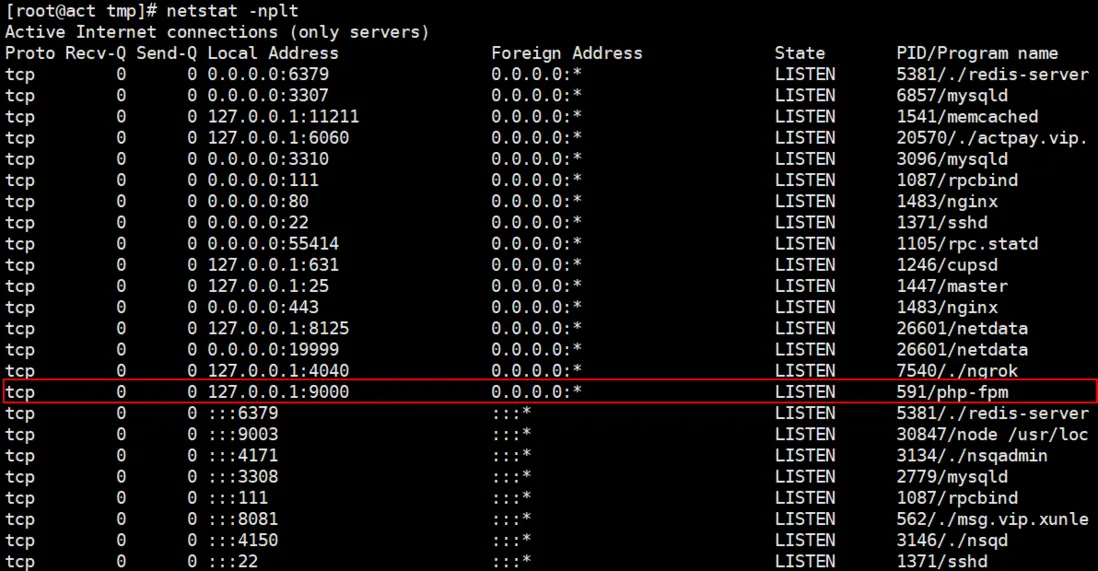Click program name '7540/./ngrok'
This screenshot has height=571, width=1098.
click(x=957, y=371)
